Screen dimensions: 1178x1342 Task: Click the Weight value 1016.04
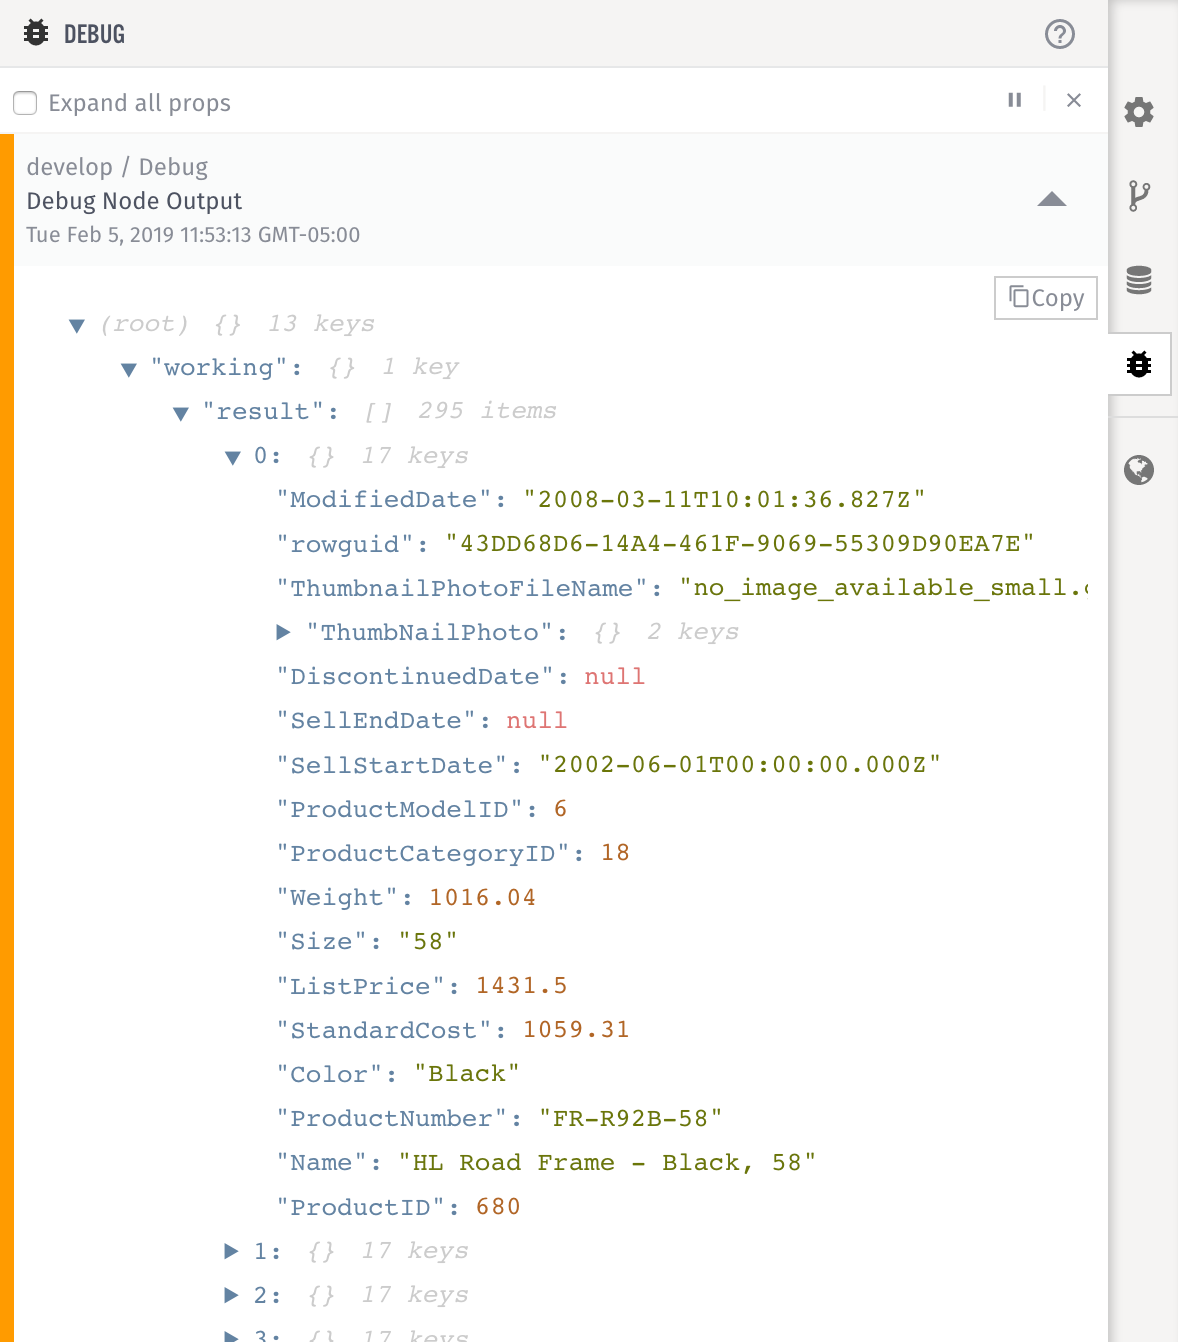click(483, 898)
